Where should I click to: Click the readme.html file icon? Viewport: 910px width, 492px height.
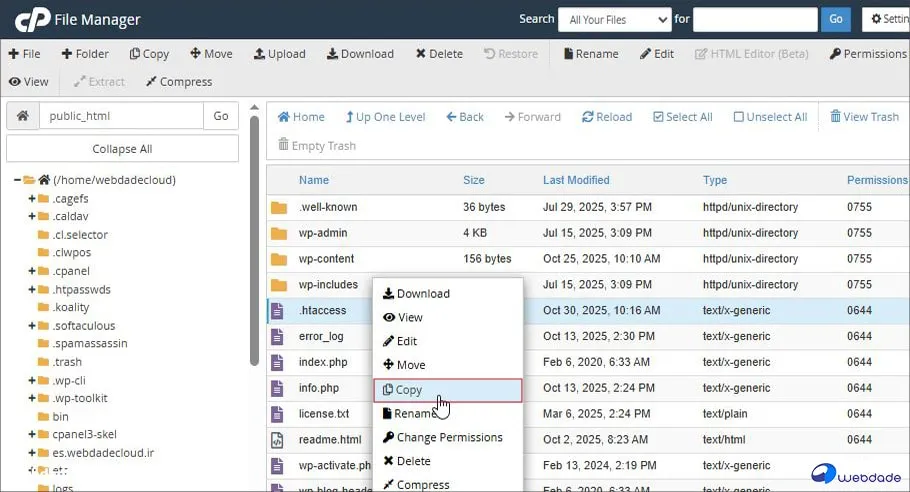277,440
